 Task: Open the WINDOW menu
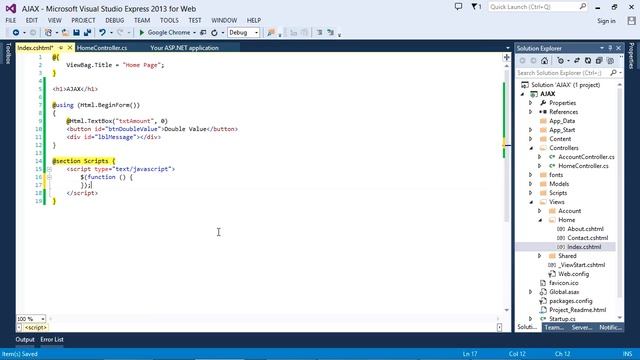[x=224, y=20]
